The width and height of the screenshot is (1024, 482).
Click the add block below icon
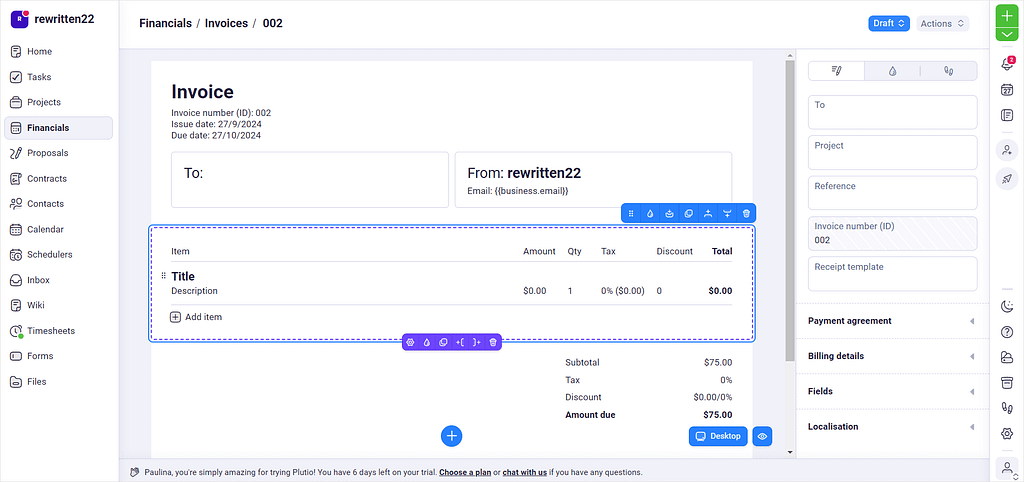pos(727,214)
